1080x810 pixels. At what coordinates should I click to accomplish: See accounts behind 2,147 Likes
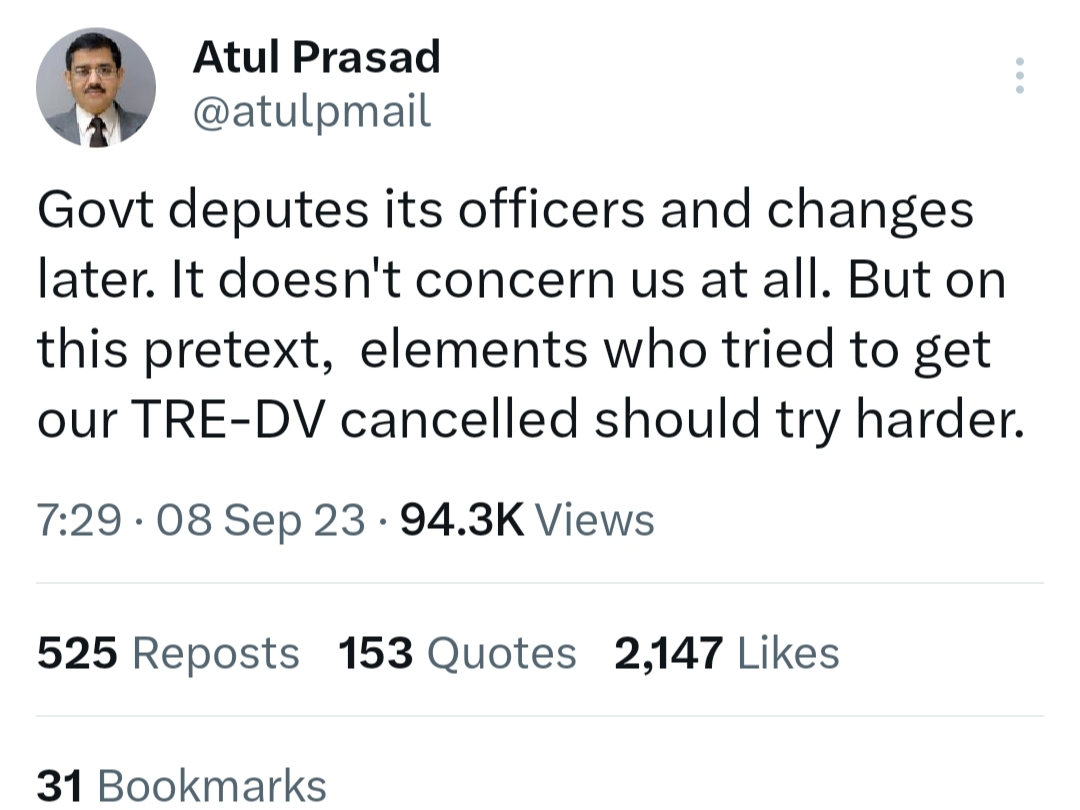tap(725, 652)
